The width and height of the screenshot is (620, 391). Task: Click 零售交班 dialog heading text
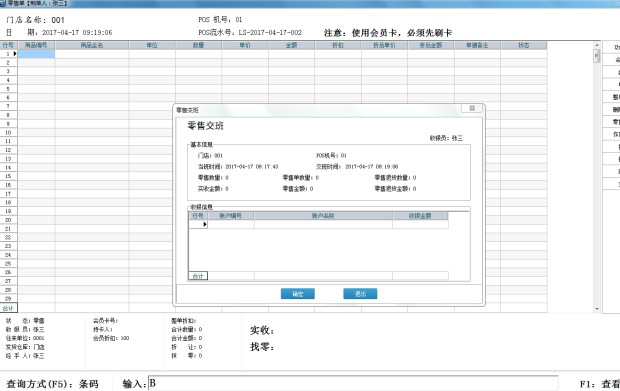coord(206,126)
